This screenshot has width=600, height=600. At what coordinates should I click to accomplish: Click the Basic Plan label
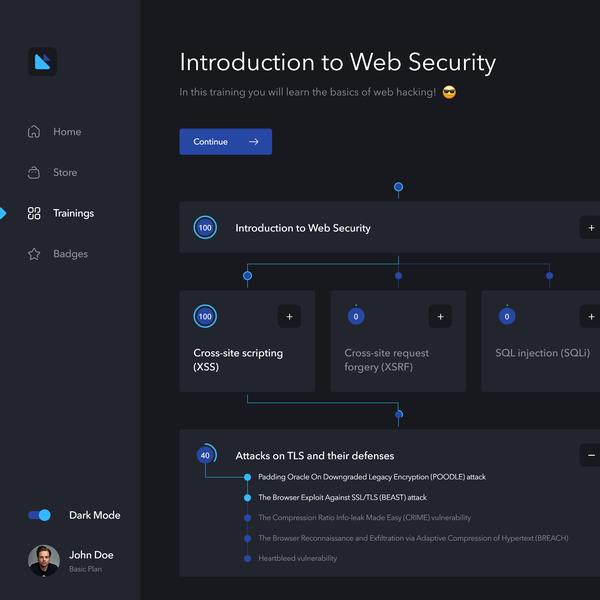click(85, 569)
